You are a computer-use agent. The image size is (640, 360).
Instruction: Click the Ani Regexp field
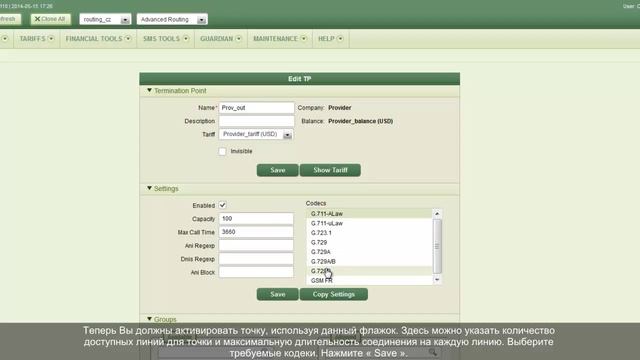click(256, 245)
